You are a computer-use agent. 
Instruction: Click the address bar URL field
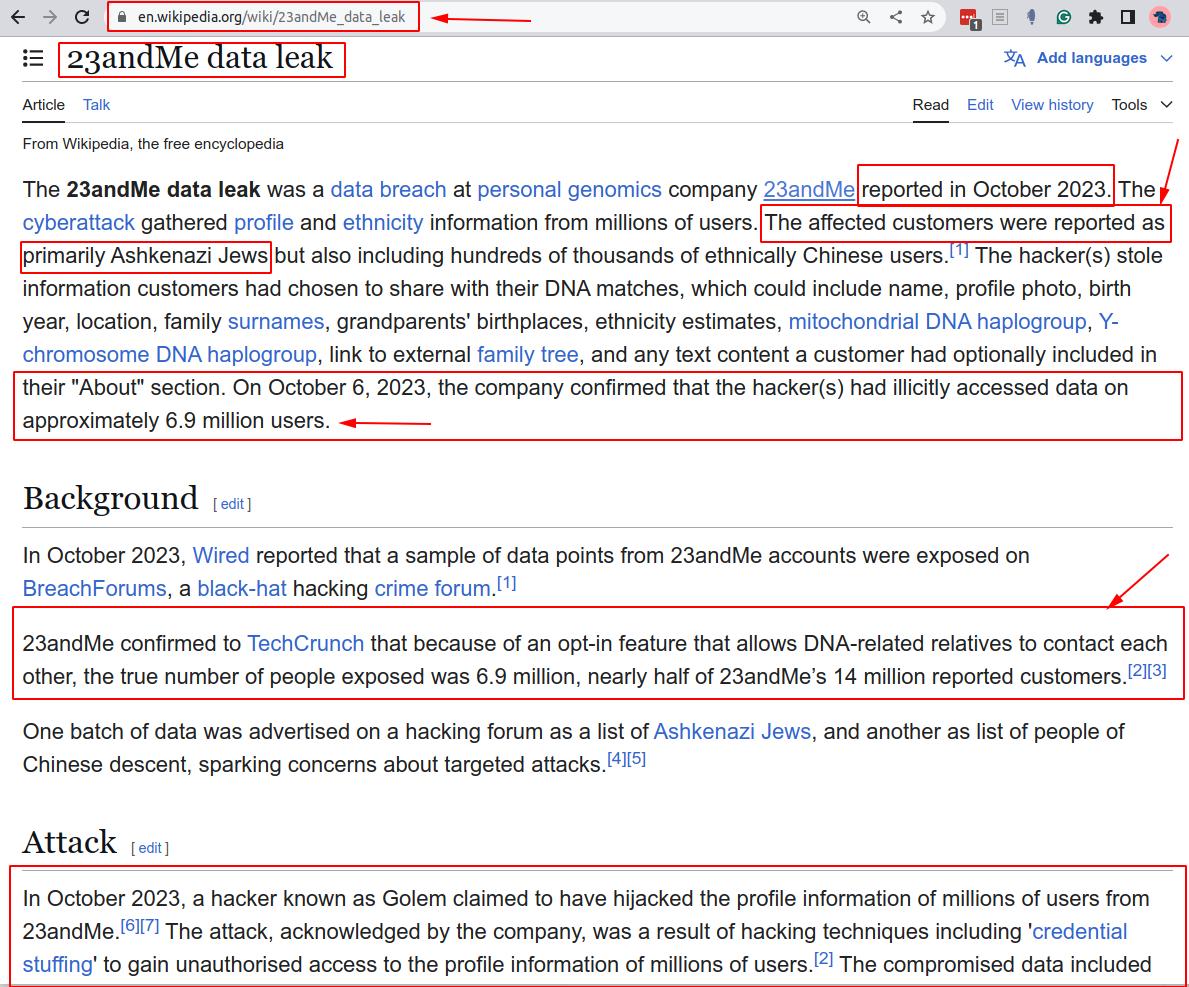(271, 17)
